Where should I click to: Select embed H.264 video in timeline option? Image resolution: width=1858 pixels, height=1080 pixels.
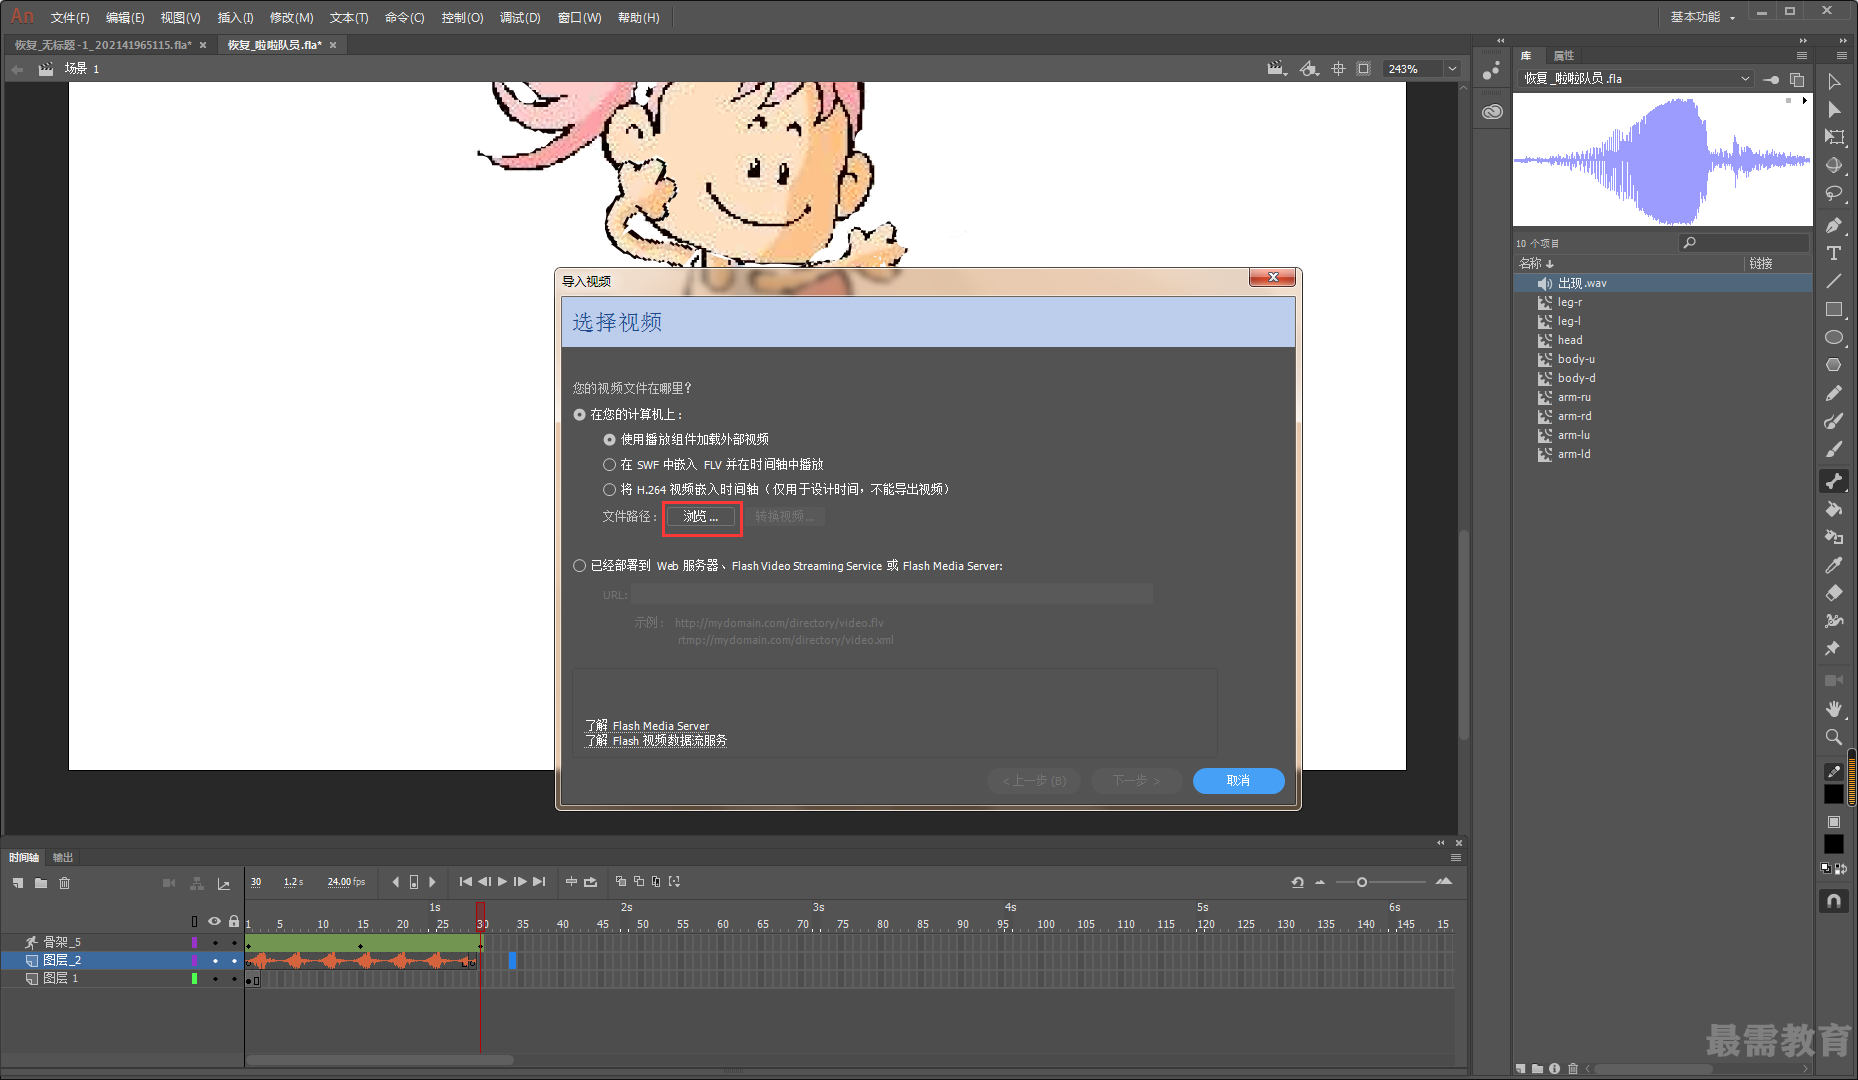pos(609,489)
